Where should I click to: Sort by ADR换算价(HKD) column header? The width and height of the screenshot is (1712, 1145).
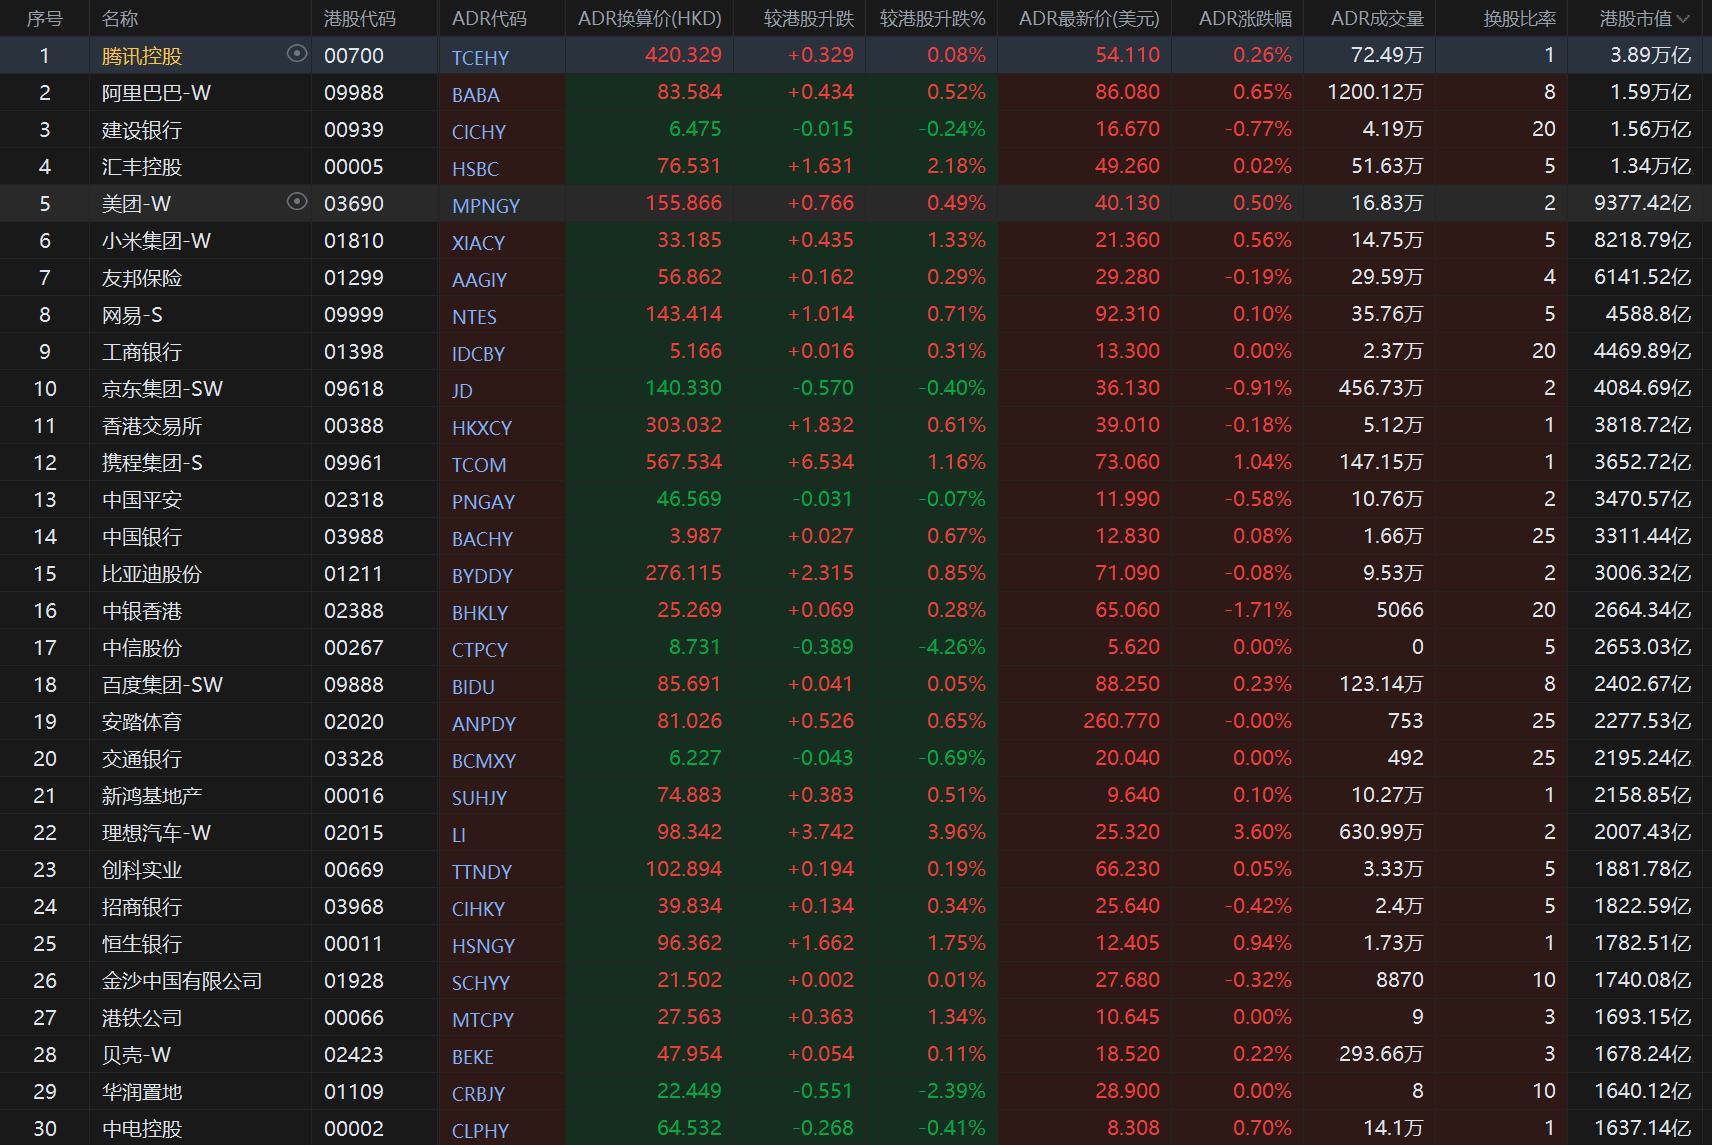pyautogui.click(x=649, y=19)
